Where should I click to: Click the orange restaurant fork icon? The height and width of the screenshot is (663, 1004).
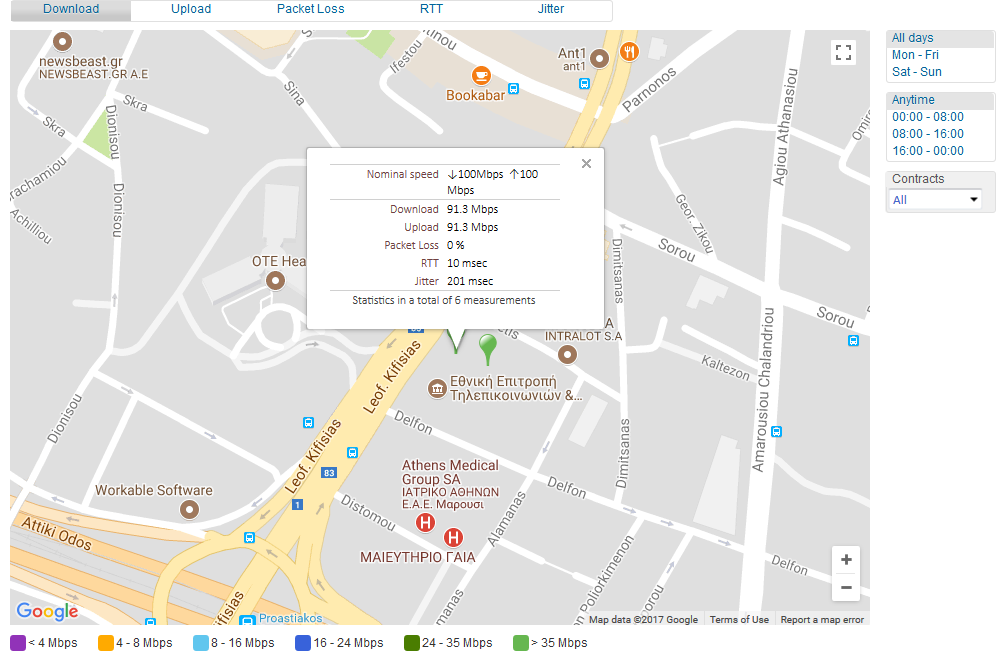[x=629, y=51]
